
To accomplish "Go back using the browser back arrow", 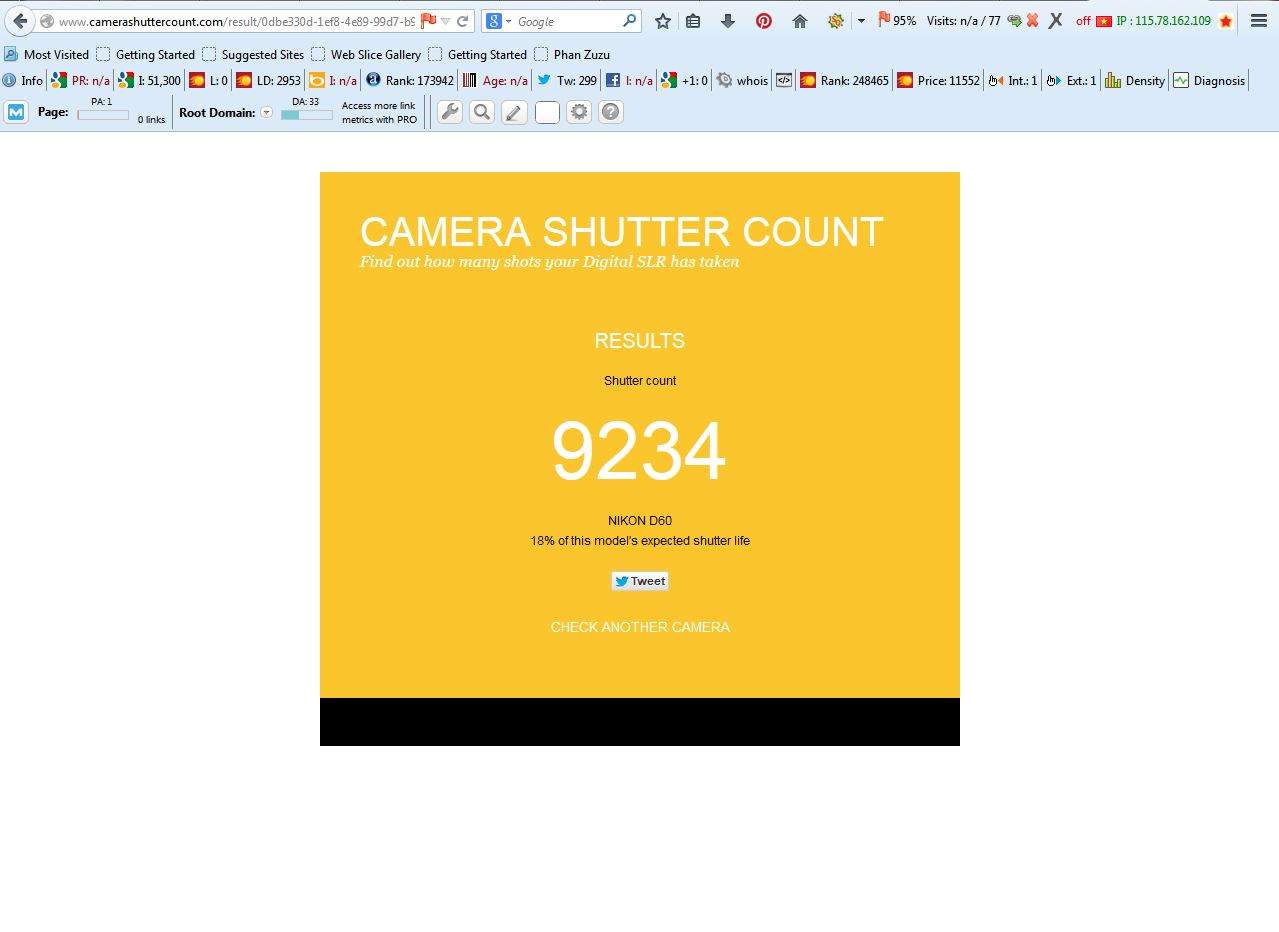I will click(x=20, y=21).
